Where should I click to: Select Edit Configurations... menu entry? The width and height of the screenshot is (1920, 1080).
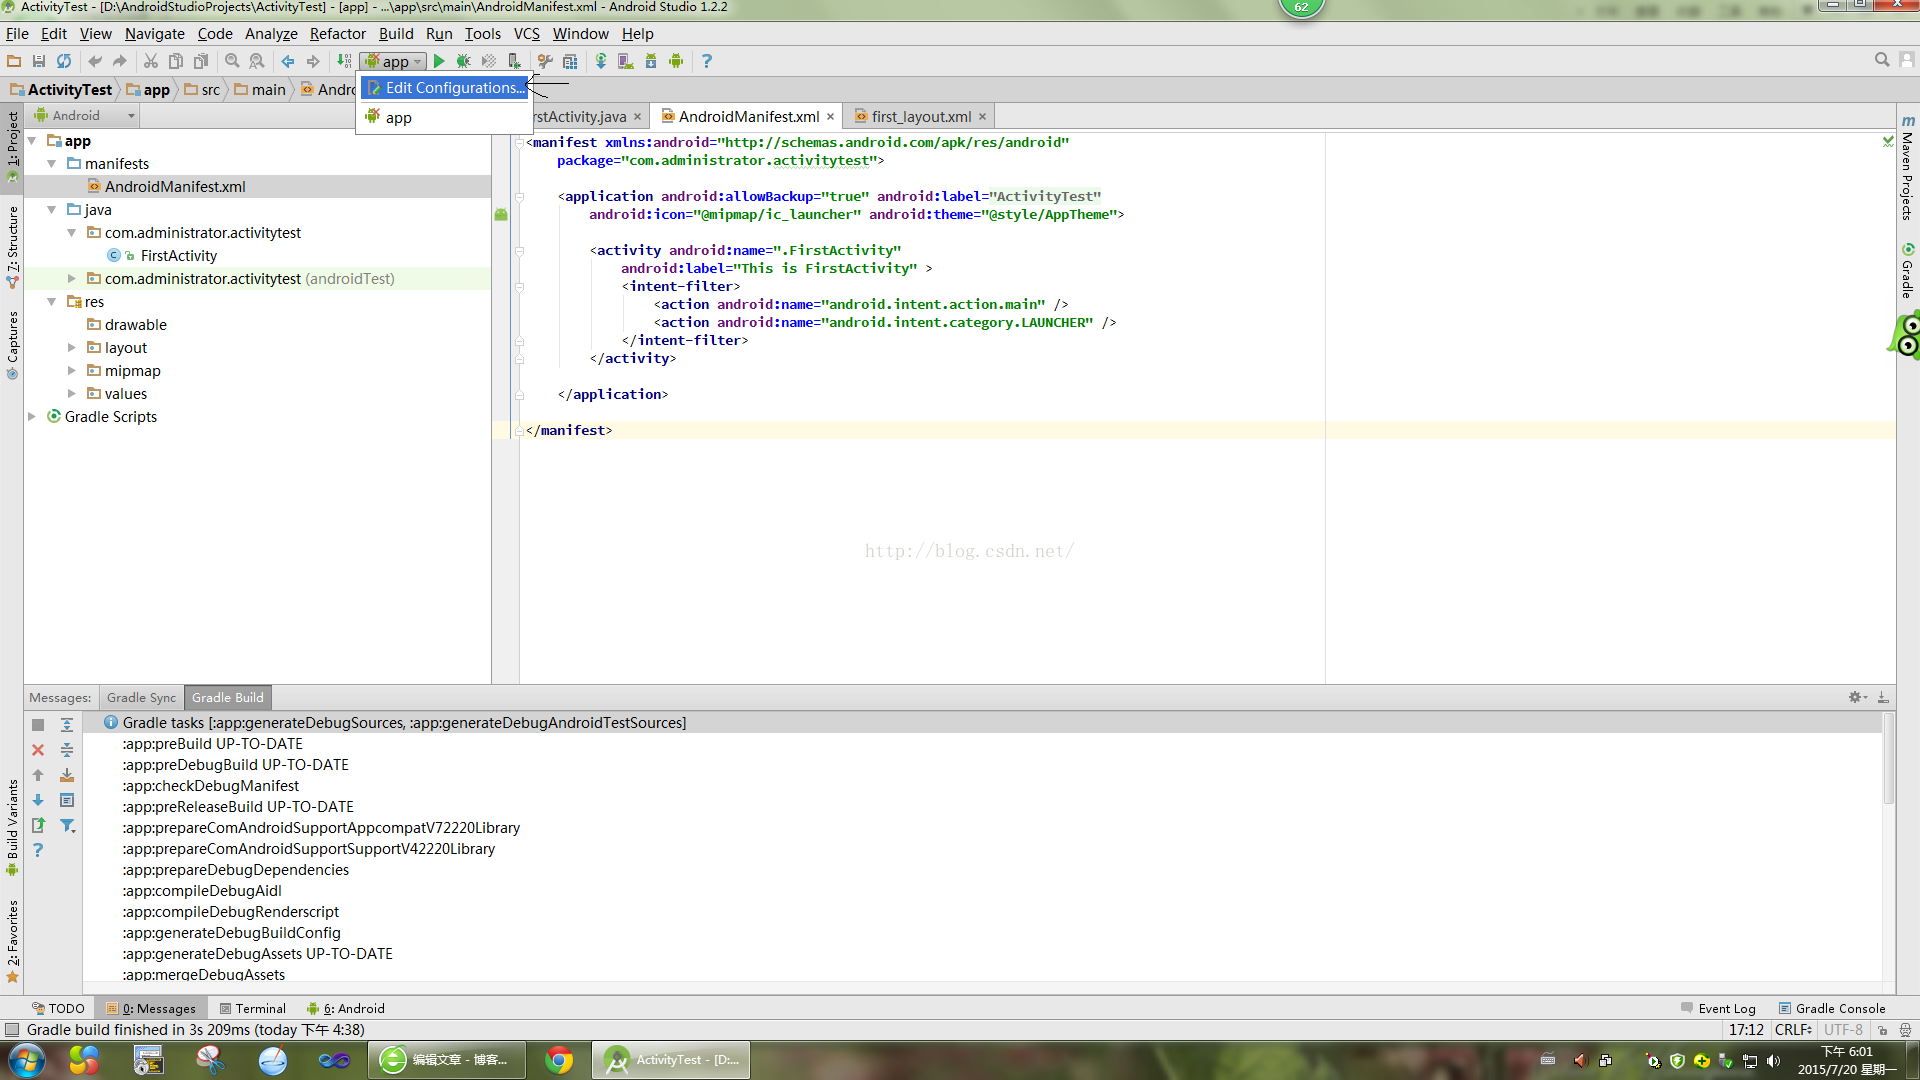click(x=444, y=88)
